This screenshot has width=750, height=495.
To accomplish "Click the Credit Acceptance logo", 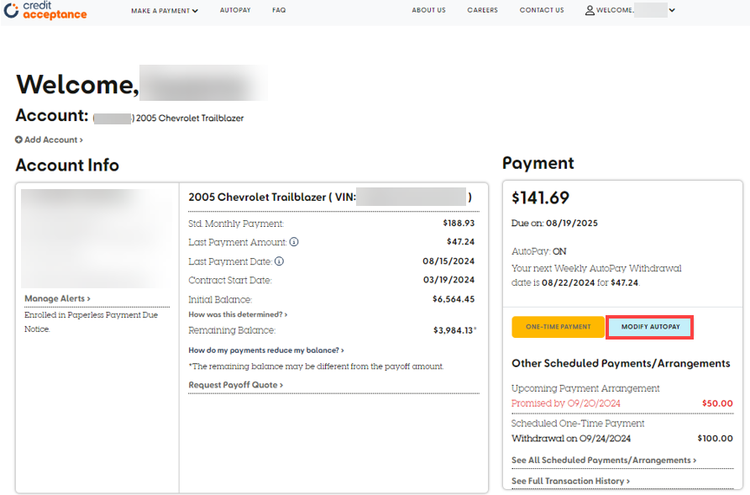I will point(46,11).
